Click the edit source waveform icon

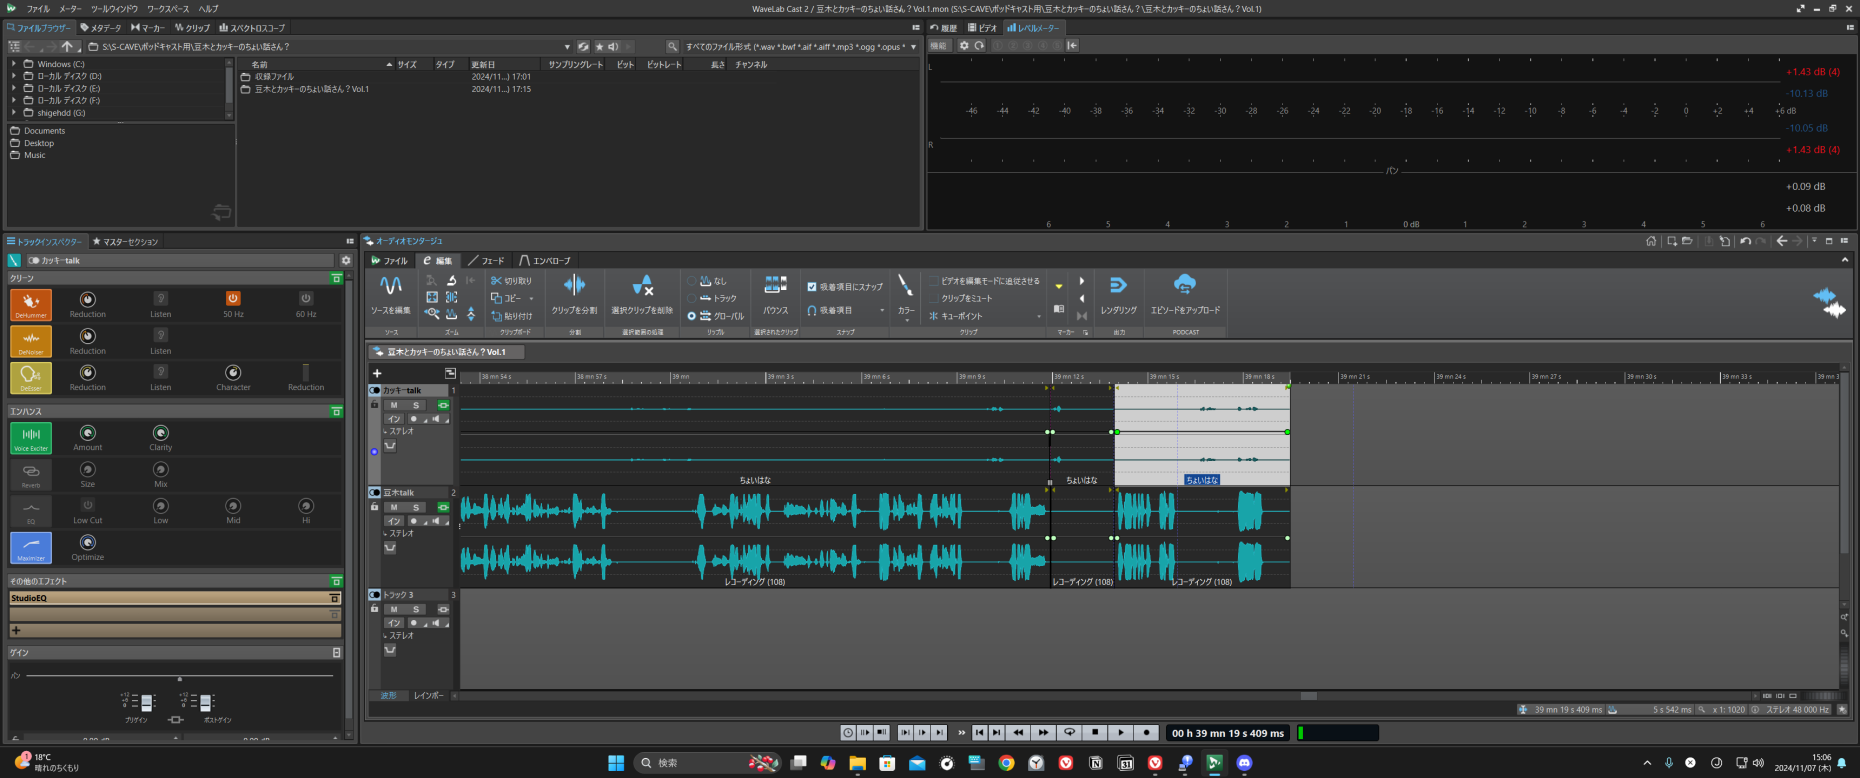(391, 286)
